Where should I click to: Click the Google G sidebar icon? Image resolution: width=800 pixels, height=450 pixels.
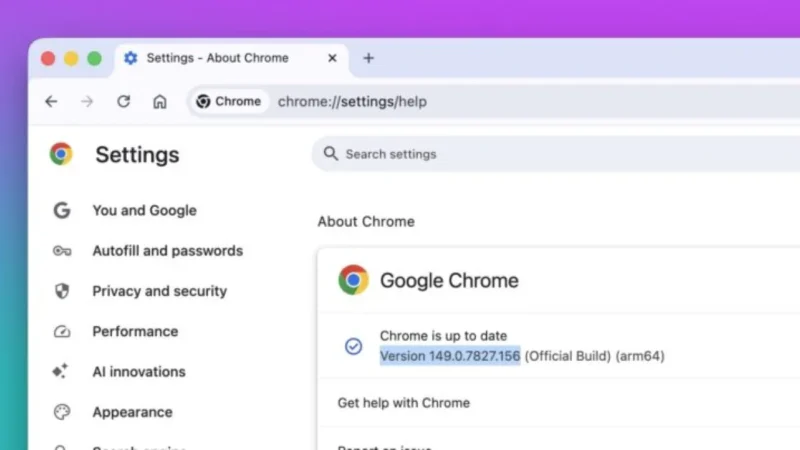pos(62,210)
